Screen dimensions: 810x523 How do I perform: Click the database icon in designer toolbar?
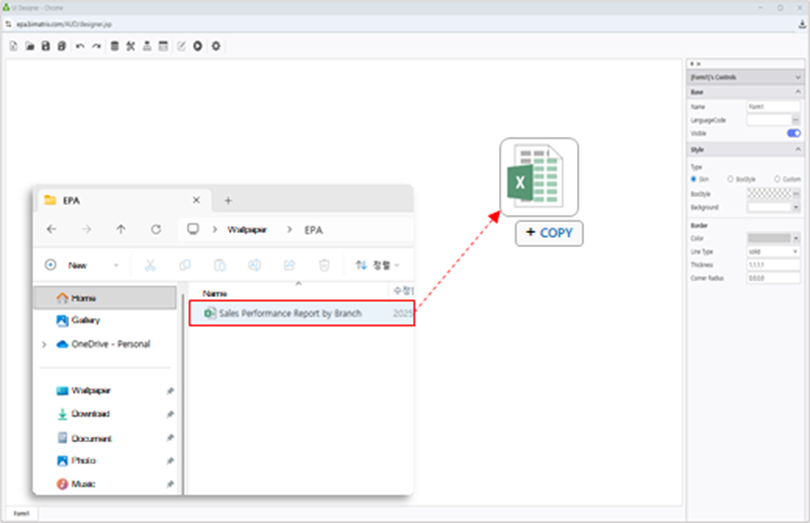click(114, 46)
